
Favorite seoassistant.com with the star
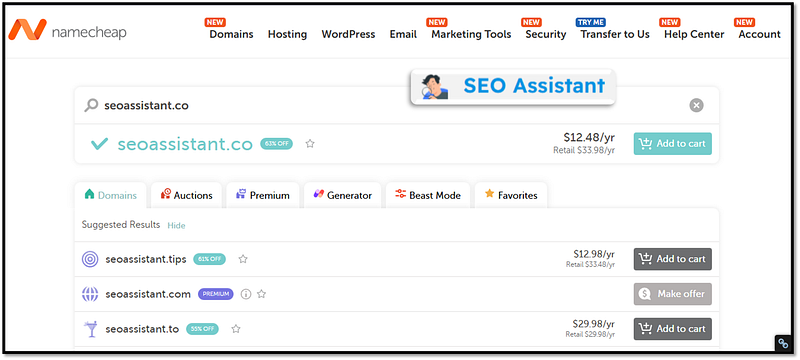[x=261, y=294]
